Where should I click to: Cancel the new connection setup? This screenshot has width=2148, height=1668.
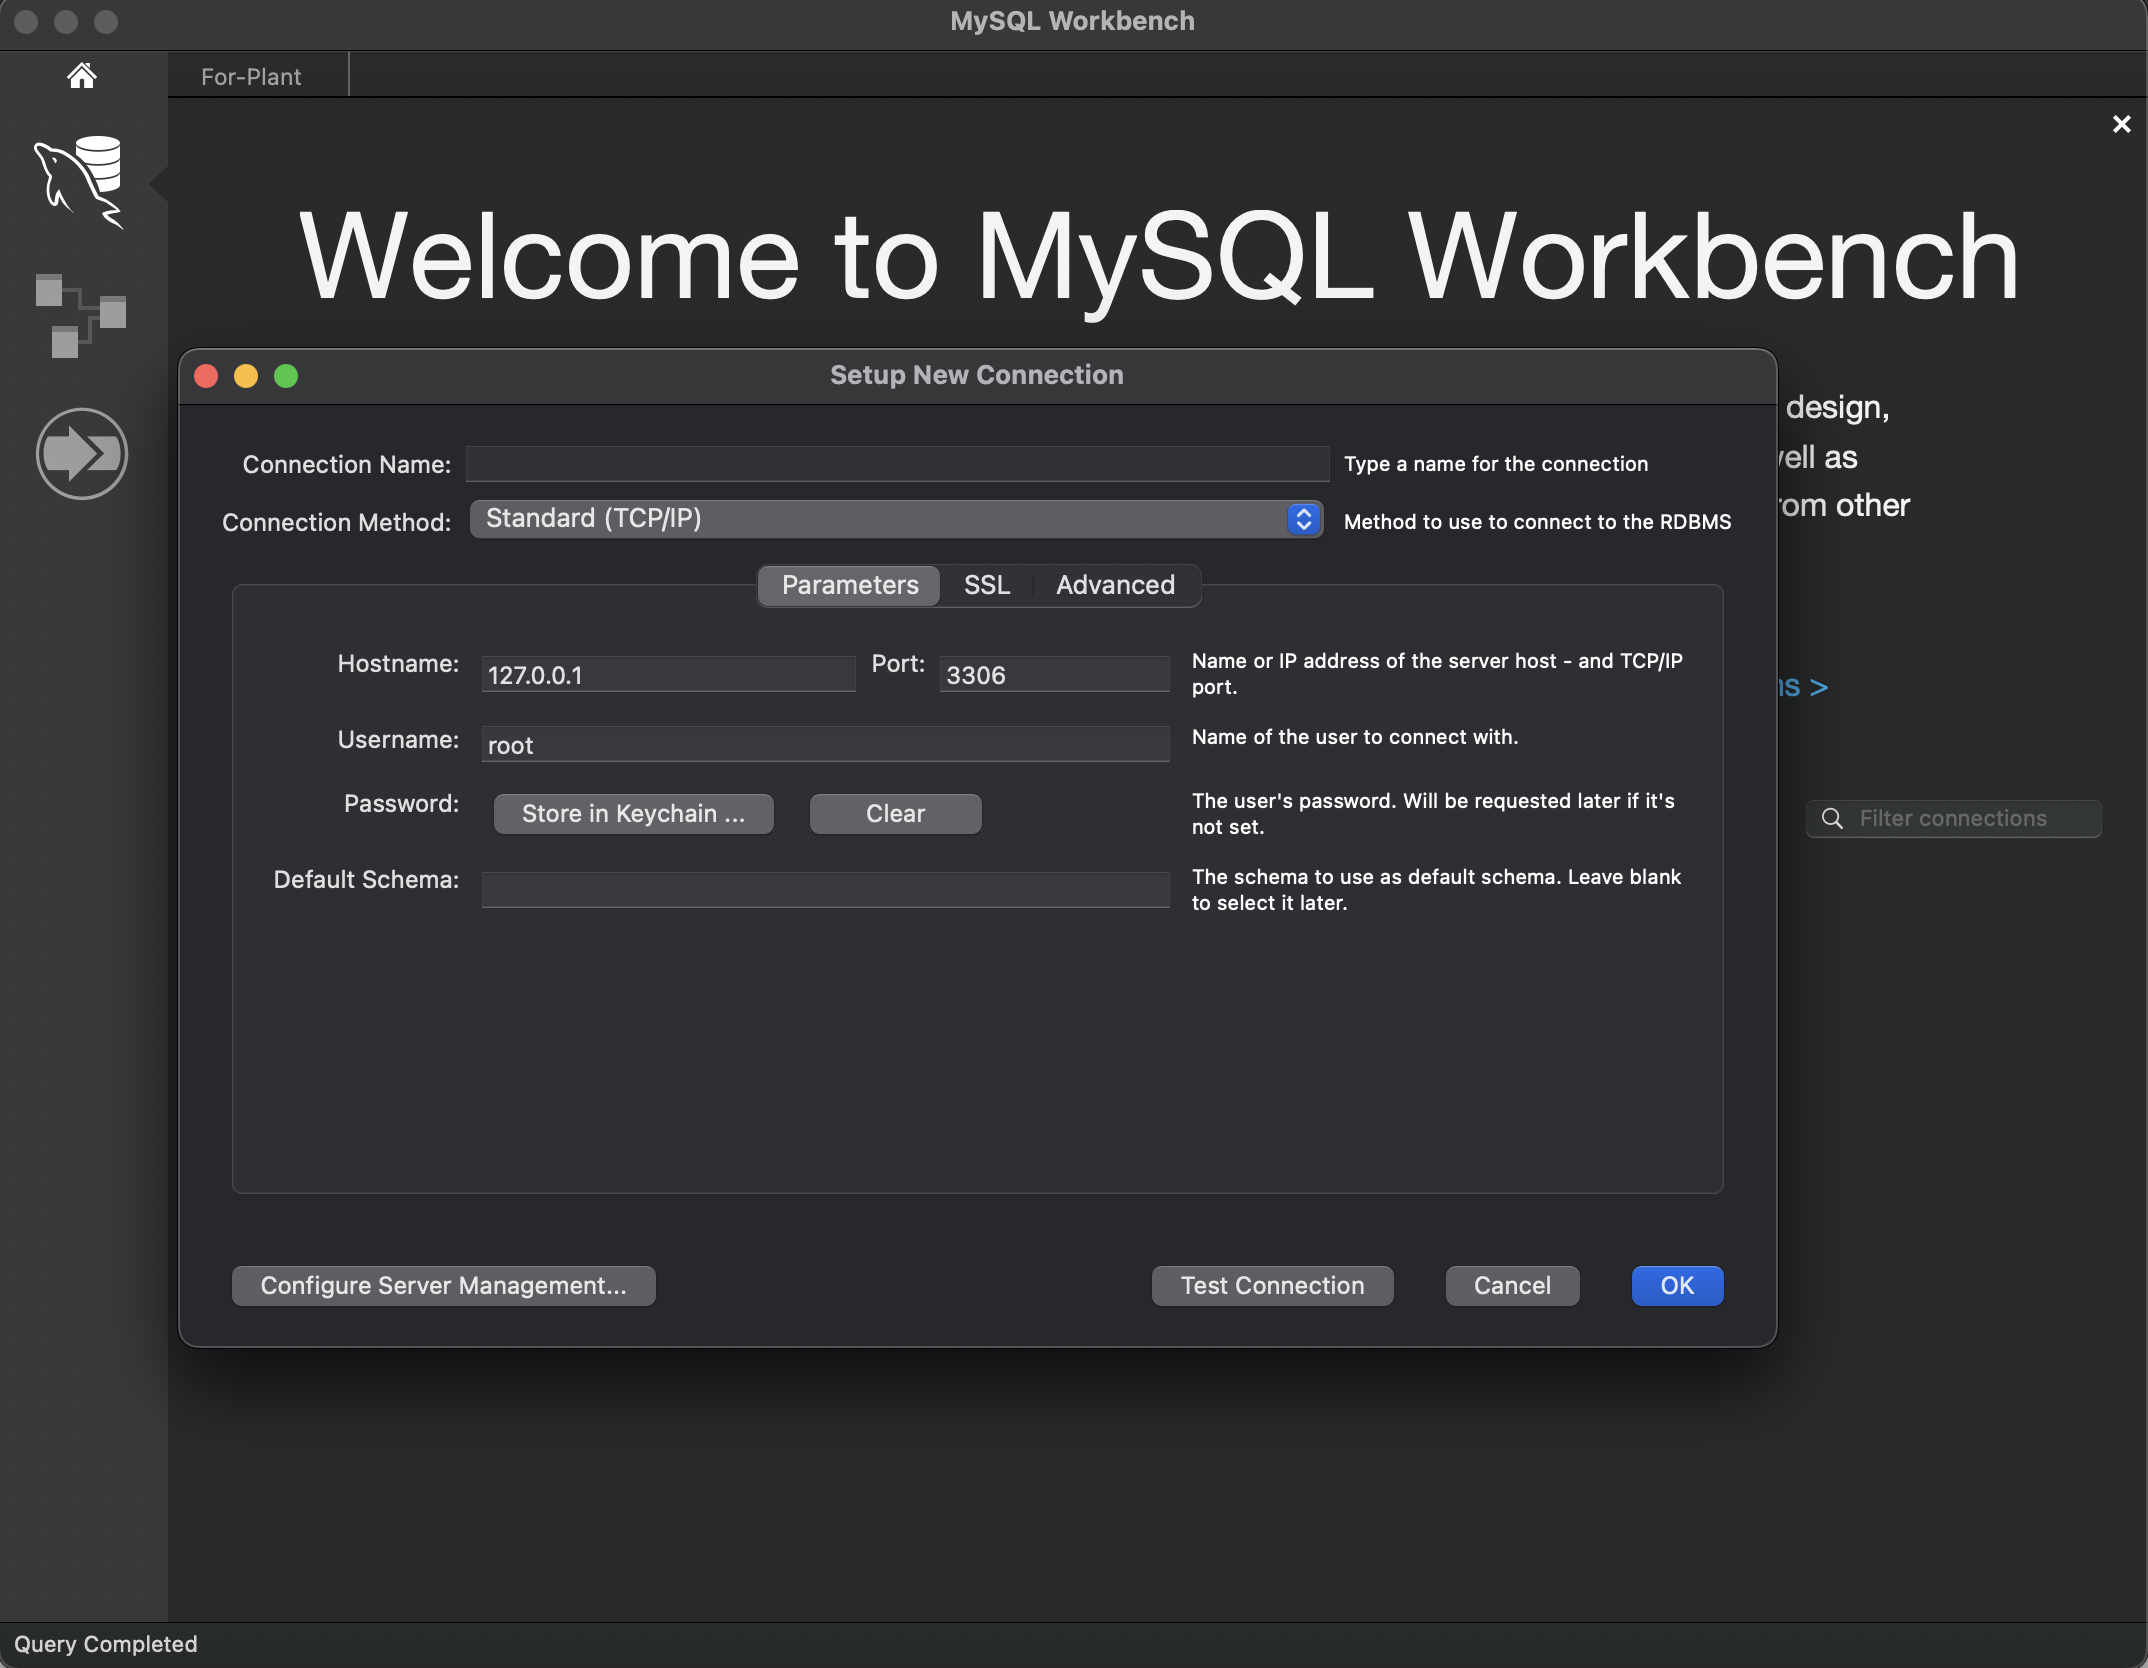[1511, 1285]
